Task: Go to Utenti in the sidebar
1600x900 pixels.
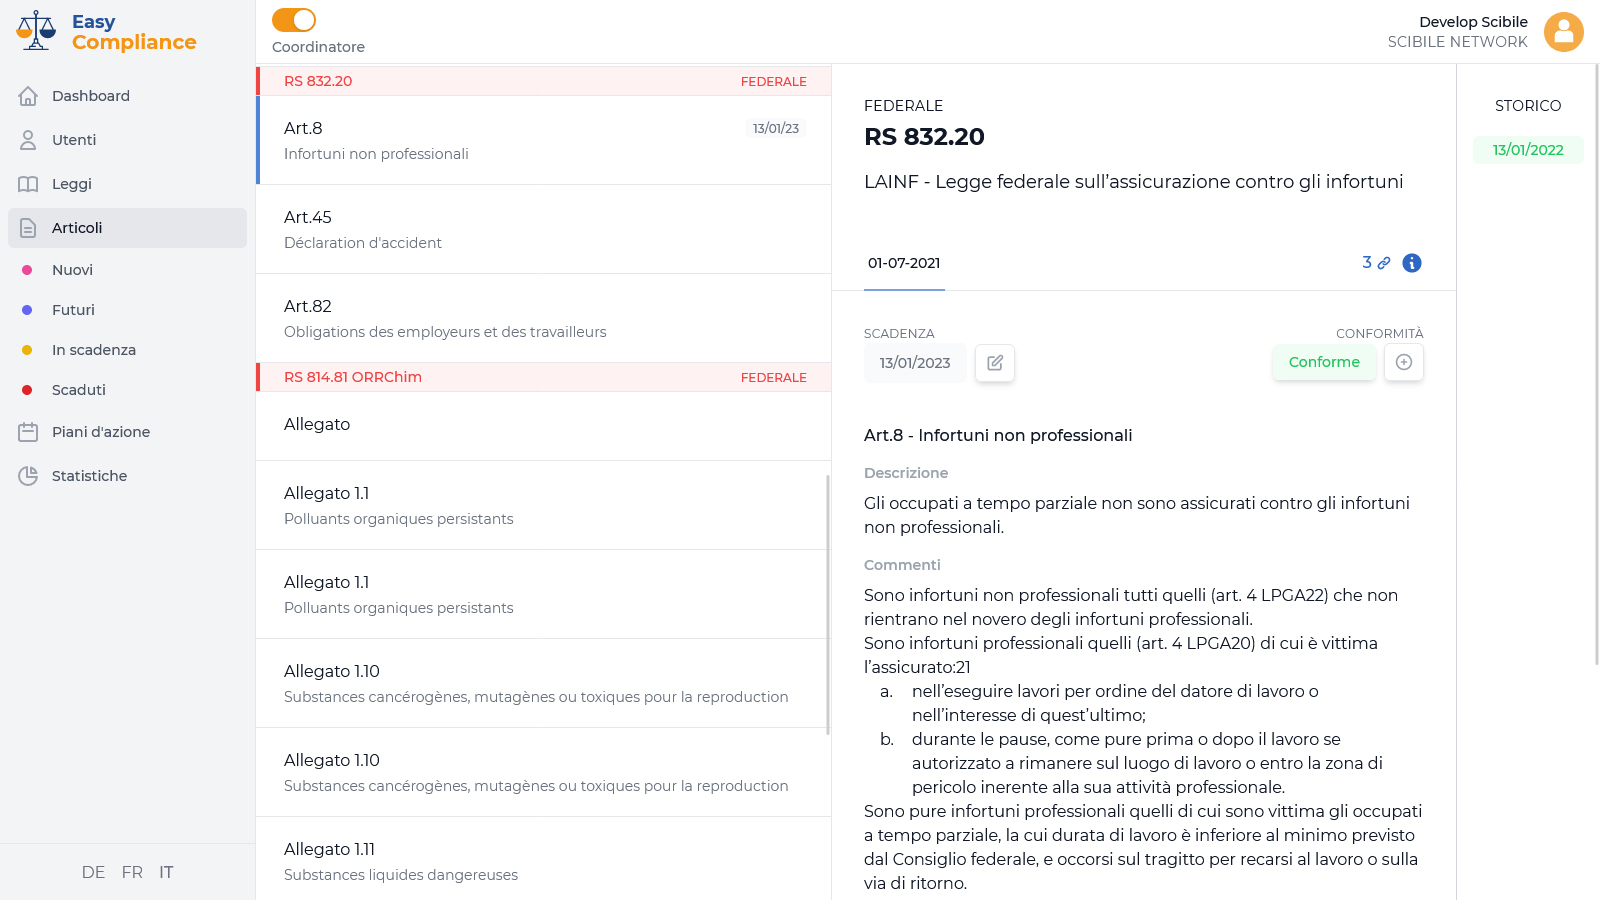Action: 74,140
